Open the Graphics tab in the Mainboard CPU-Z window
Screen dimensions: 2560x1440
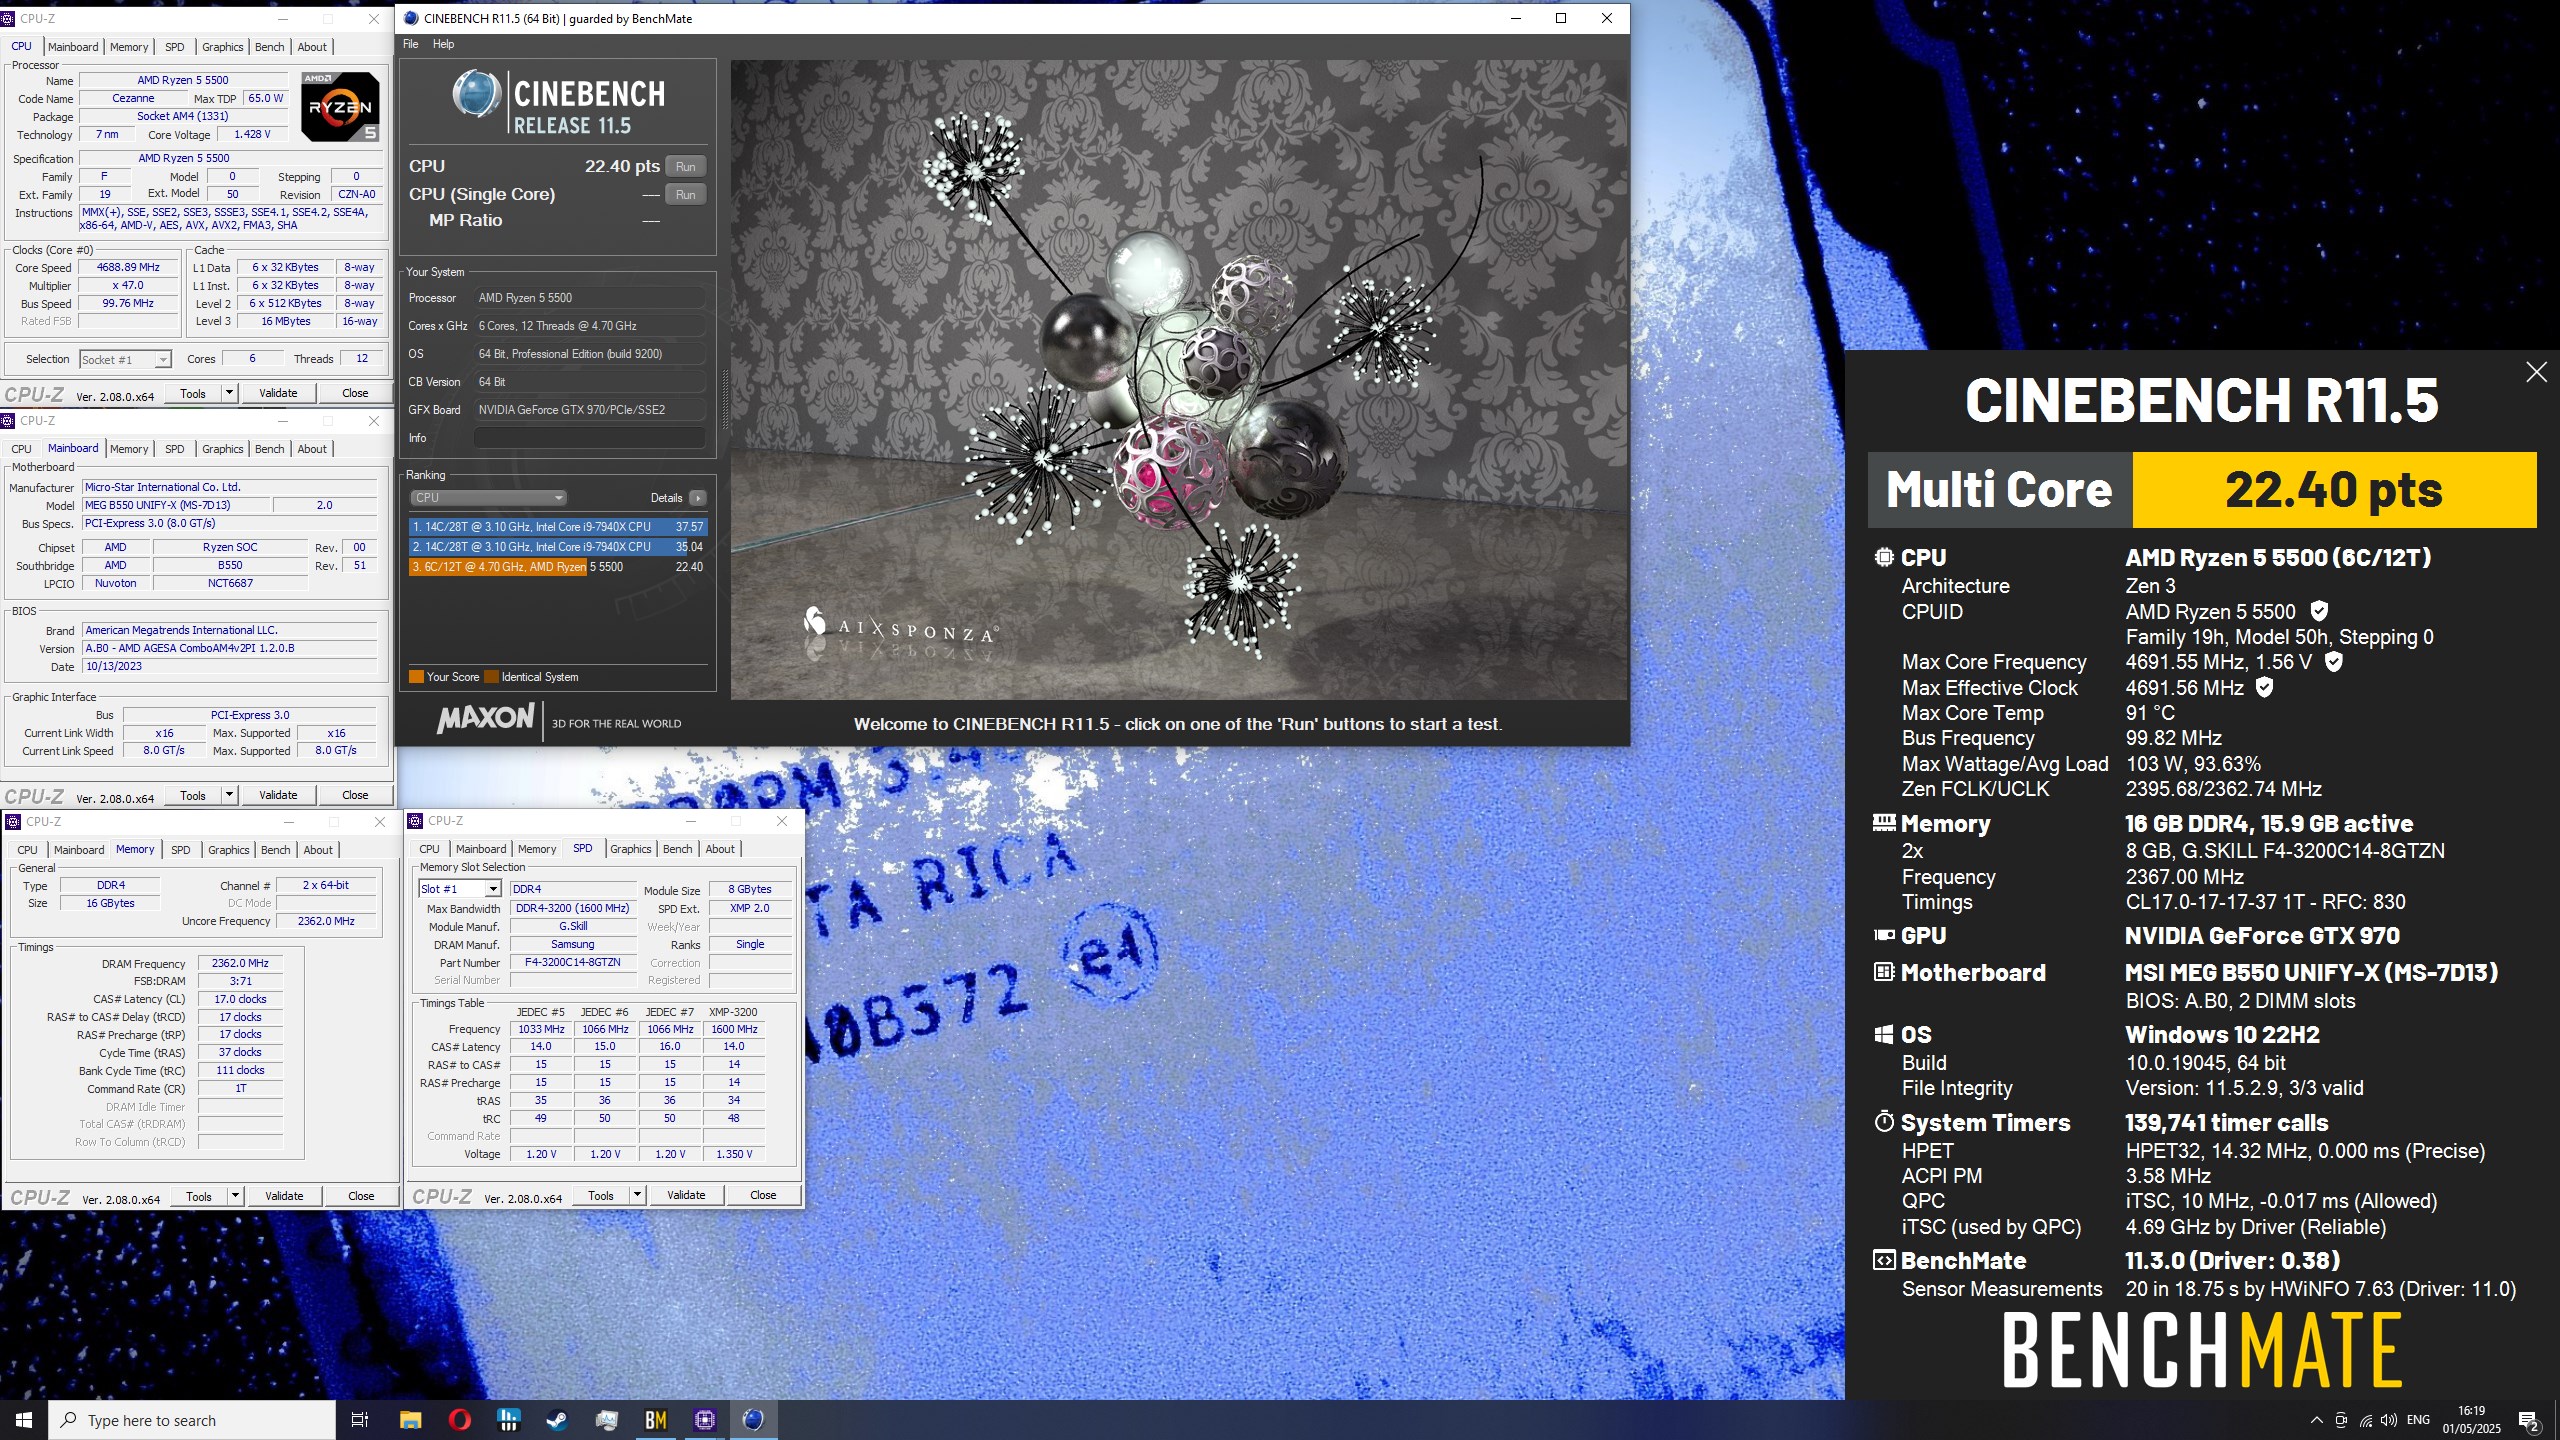tap(222, 449)
